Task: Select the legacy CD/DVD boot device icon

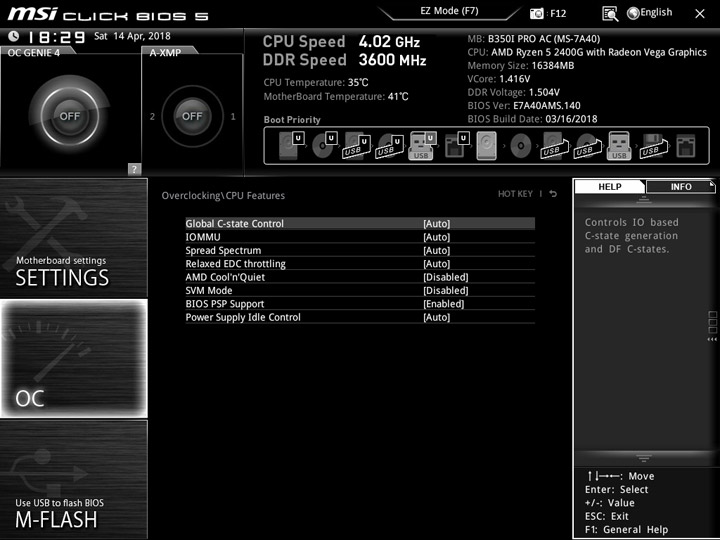Action: (x=521, y=146)
